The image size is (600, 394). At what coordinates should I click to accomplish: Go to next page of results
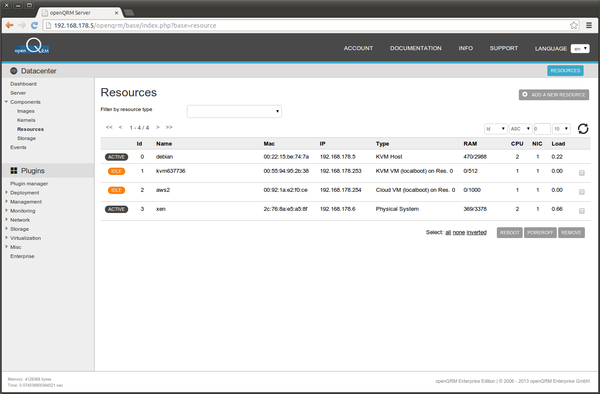[158, 127]
